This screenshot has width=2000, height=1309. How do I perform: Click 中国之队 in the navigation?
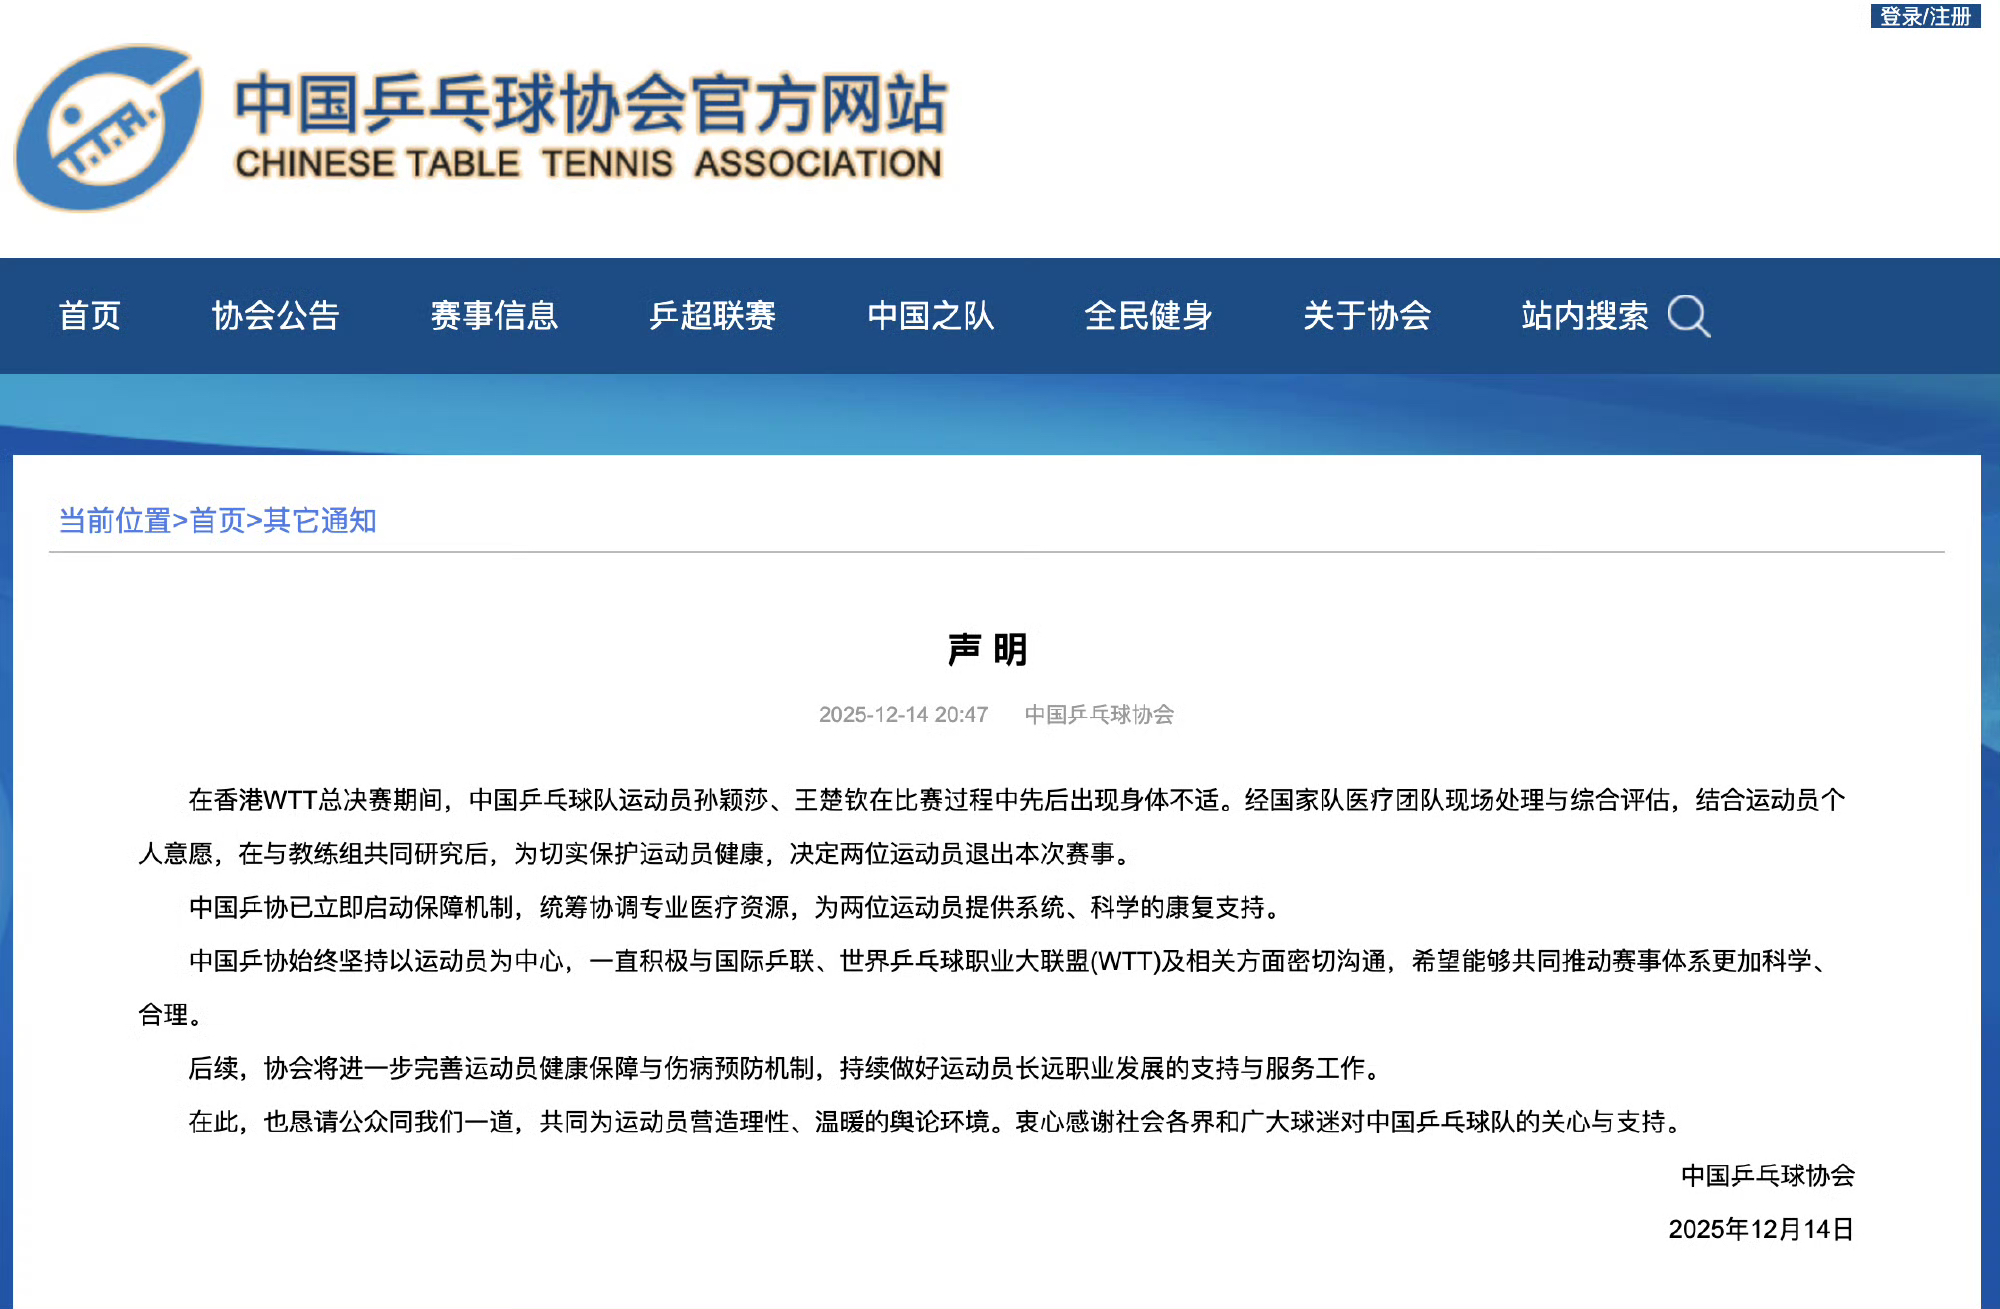(x=930, y=316)
